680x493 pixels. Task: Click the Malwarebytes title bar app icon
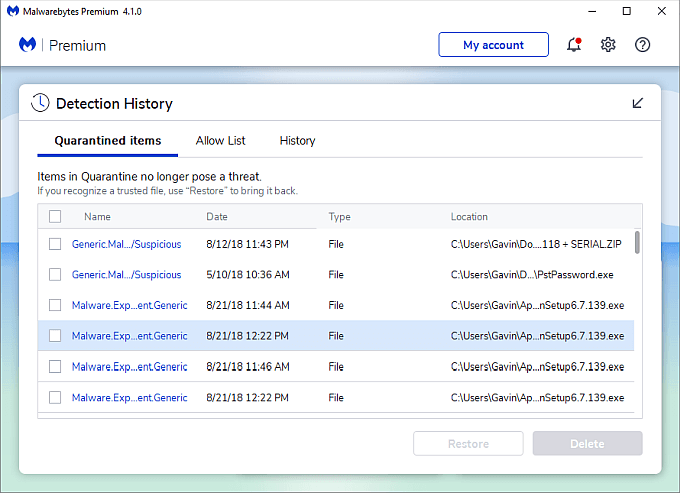(12, 11)
